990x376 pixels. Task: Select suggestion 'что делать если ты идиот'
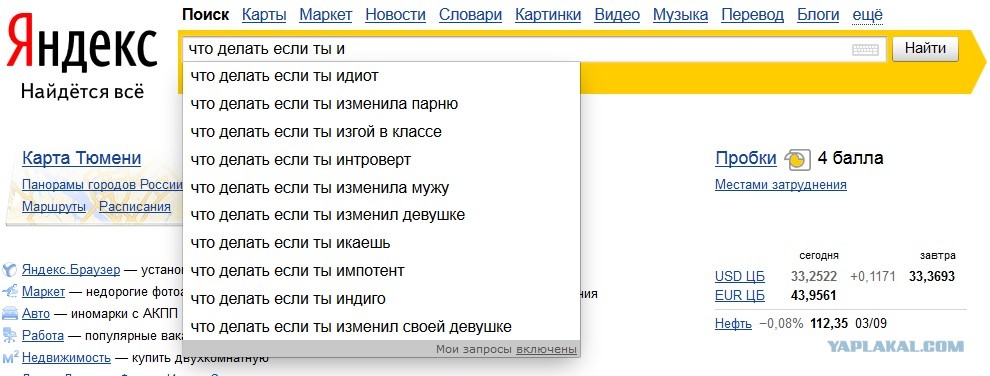pyautogui.click(x=381, y=76)
